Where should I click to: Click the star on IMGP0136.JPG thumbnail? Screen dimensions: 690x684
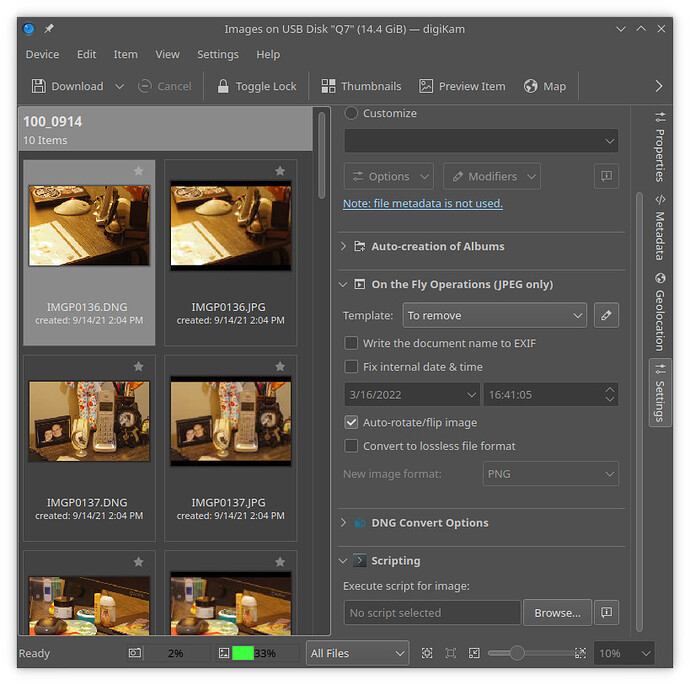tap(280, 171)
